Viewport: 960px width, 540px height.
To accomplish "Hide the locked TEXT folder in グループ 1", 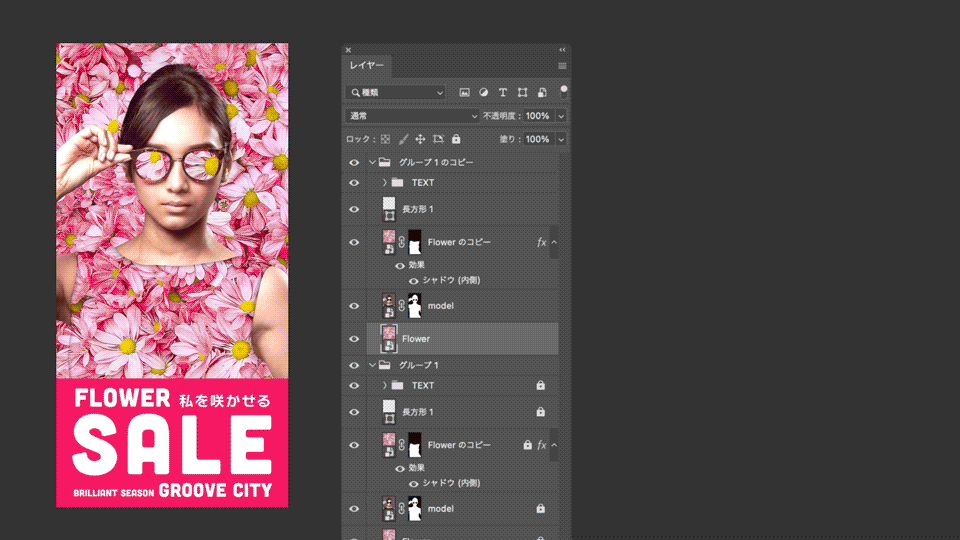I will click(x=354, y=386).
